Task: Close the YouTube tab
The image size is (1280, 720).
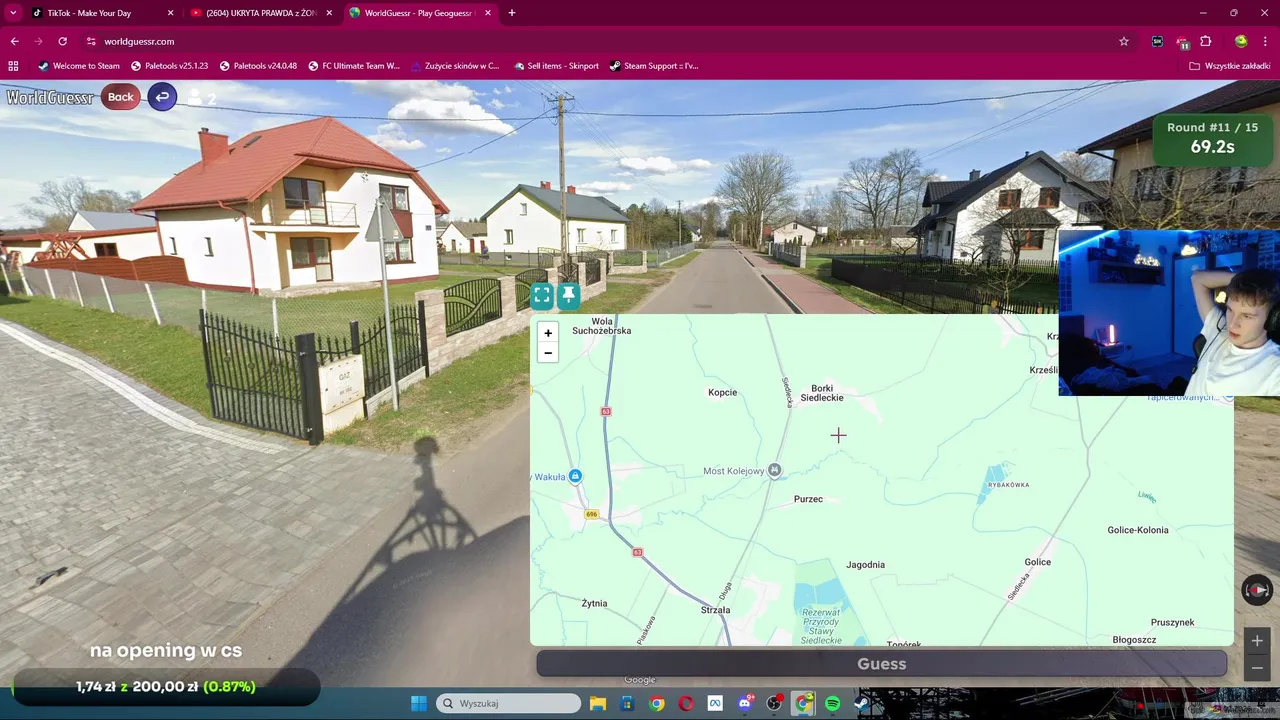Action: click(x=329, y=13)
